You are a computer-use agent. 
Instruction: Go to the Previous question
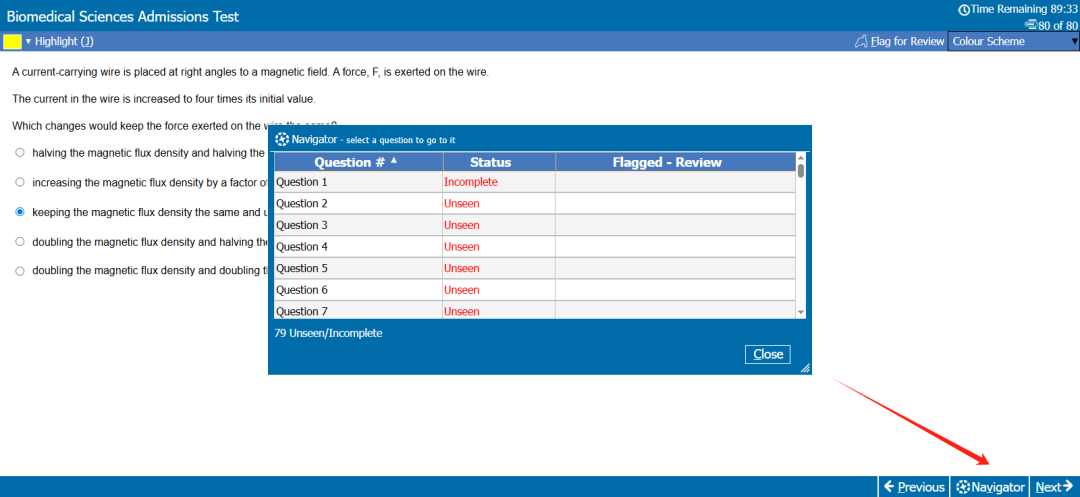click(x=914, y=487)
